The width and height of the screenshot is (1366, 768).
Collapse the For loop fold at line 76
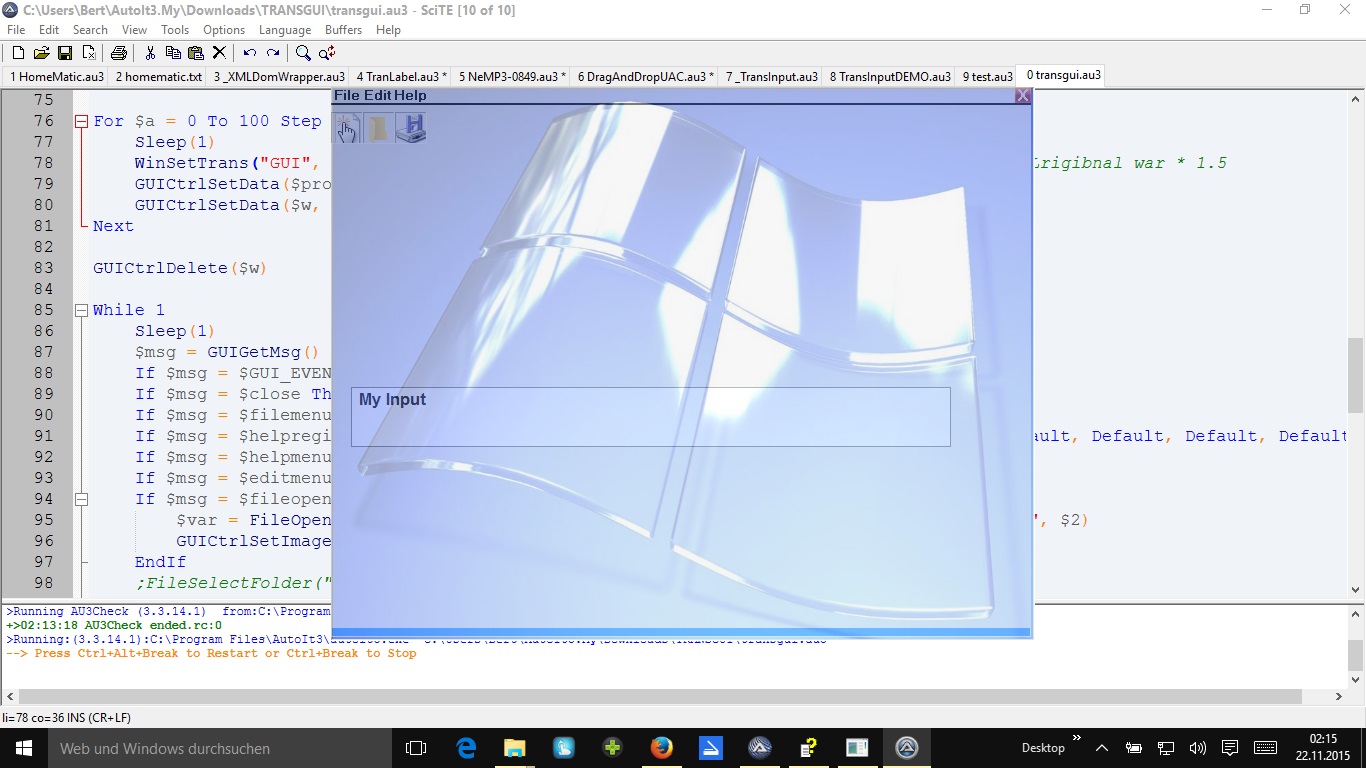point(82,121)
